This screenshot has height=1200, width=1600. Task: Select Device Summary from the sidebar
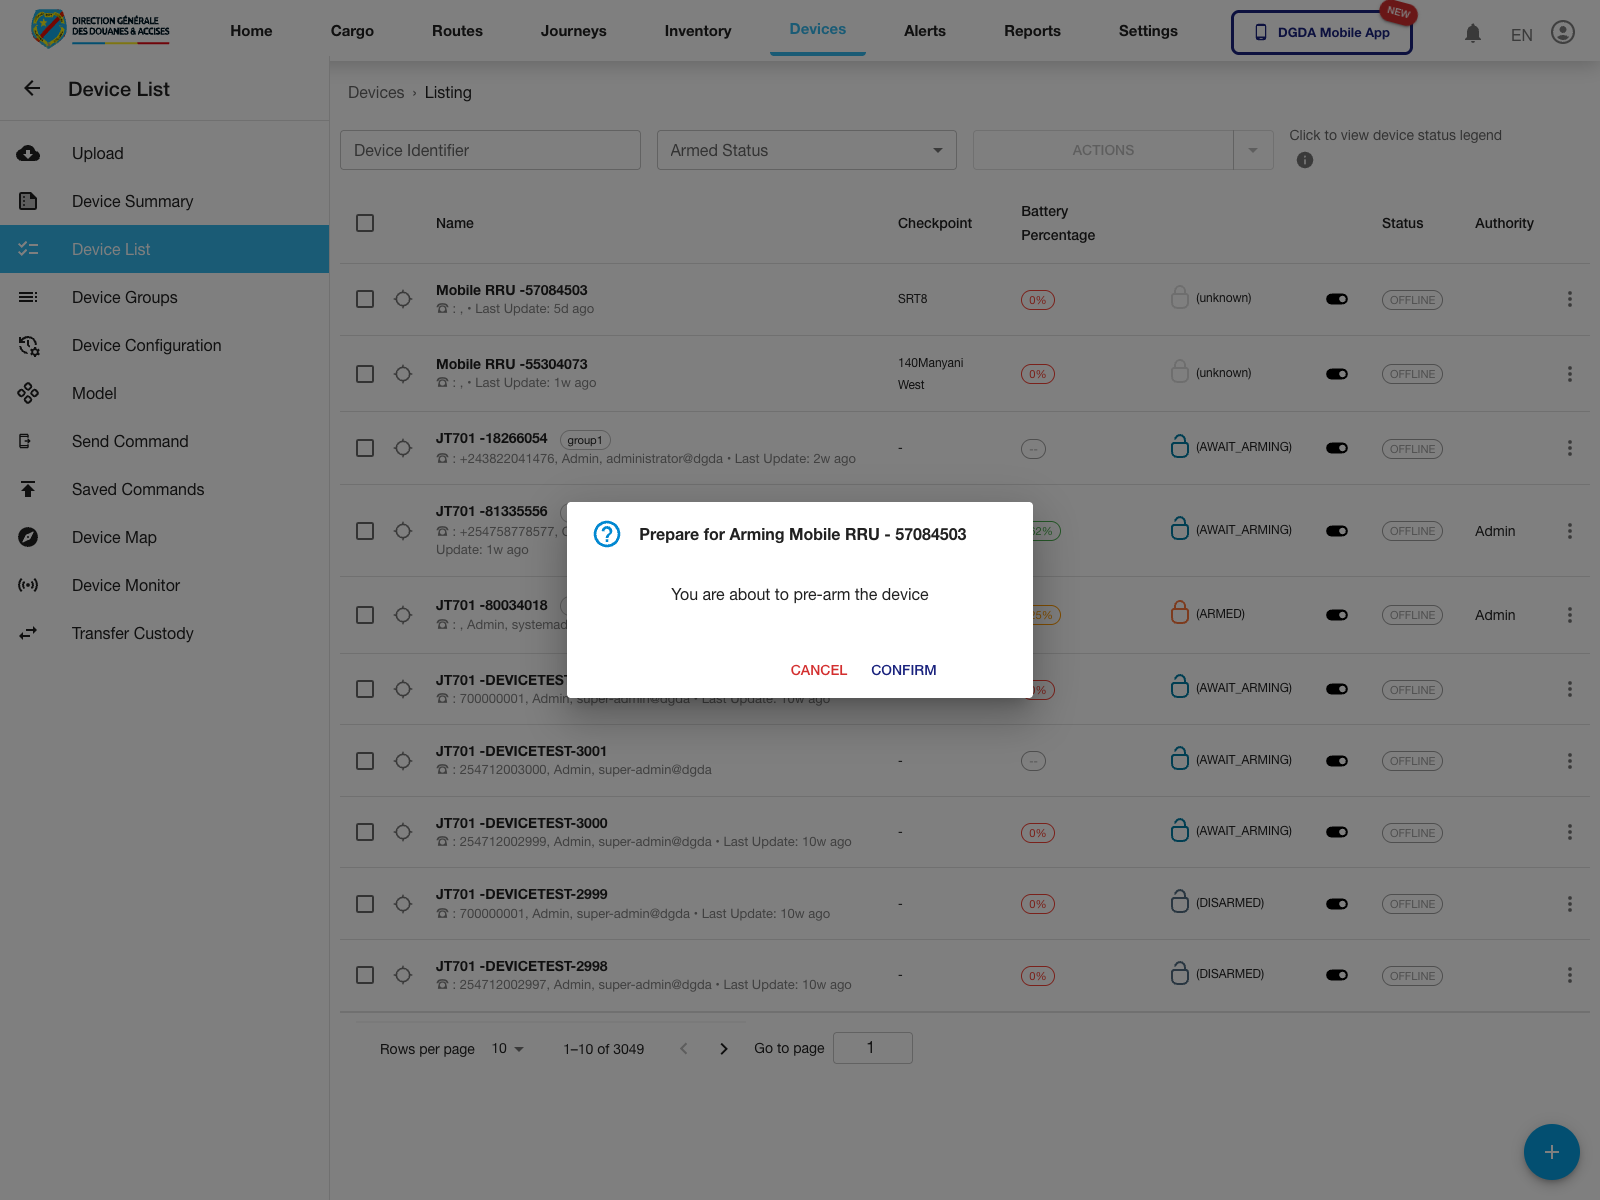pyautogui.click(x=132, y=201)
